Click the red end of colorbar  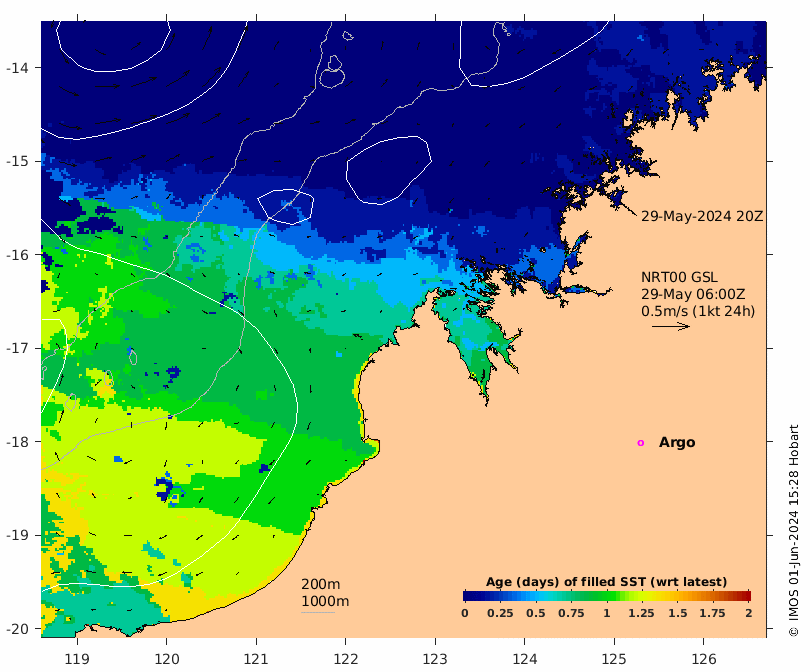pos(745,596)
